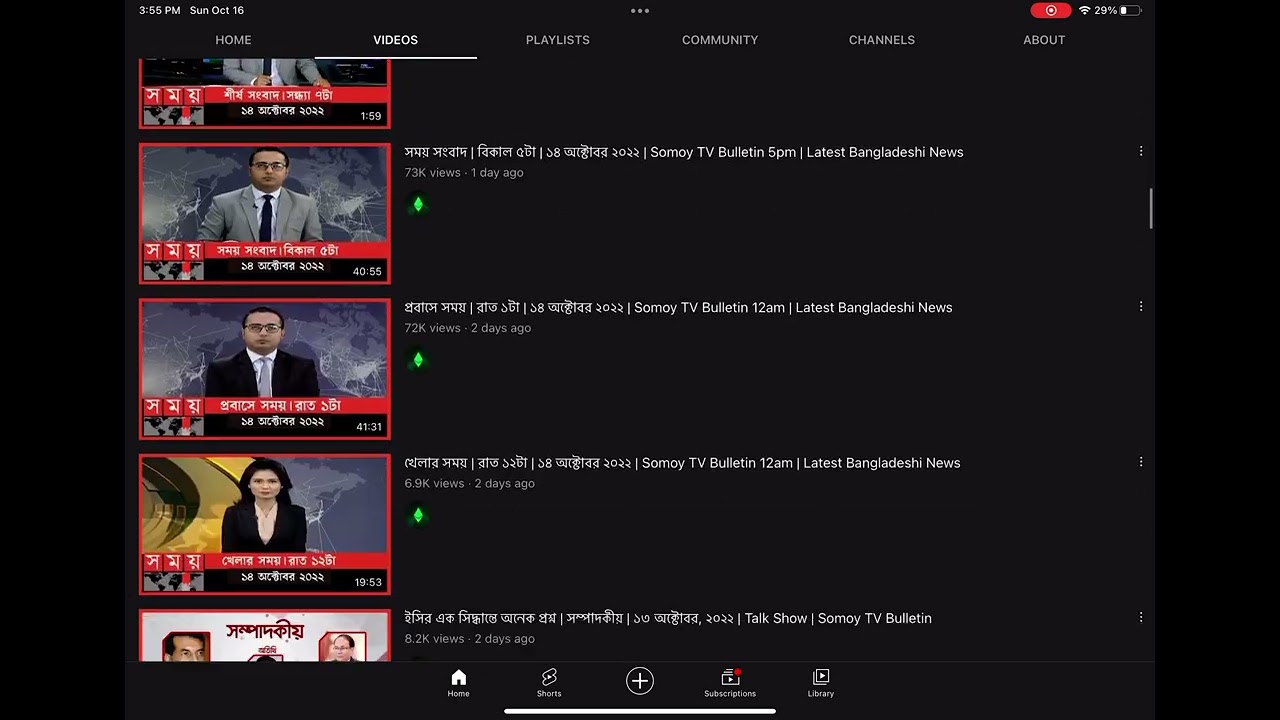
Task: Open options menu for খেলার সময় video
Action: [1141, 462]
